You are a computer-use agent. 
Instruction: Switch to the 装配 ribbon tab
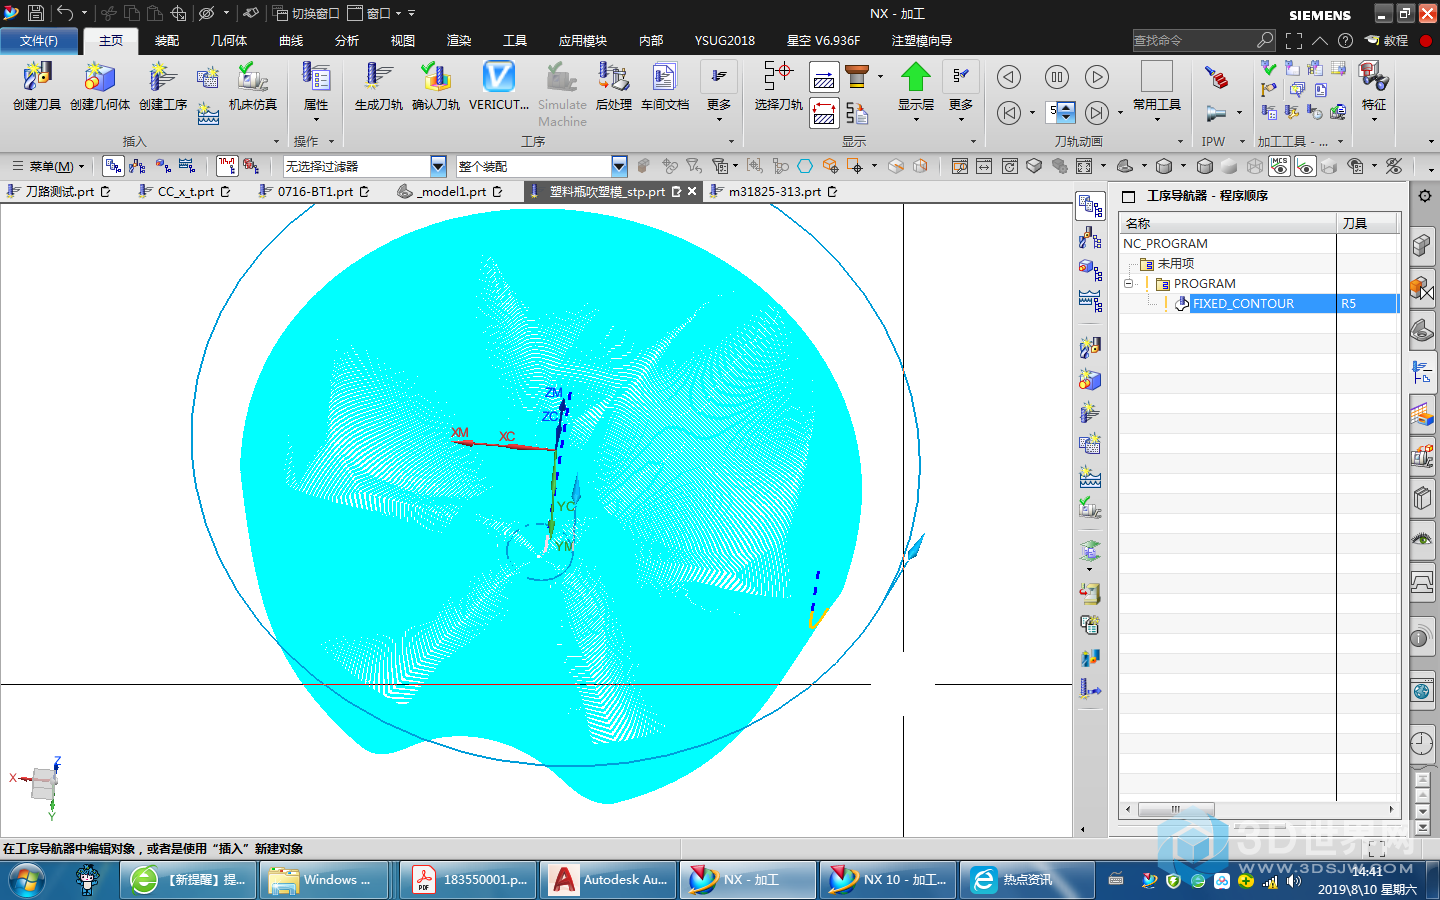pos(167,41)
